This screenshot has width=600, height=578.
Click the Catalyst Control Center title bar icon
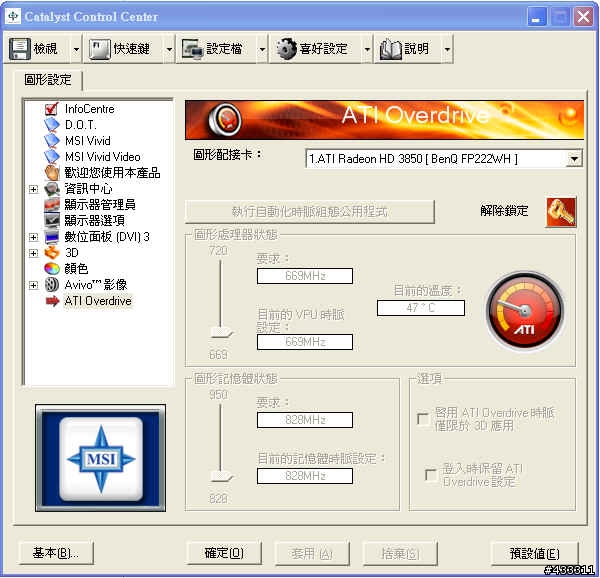[x=13, y=16]
